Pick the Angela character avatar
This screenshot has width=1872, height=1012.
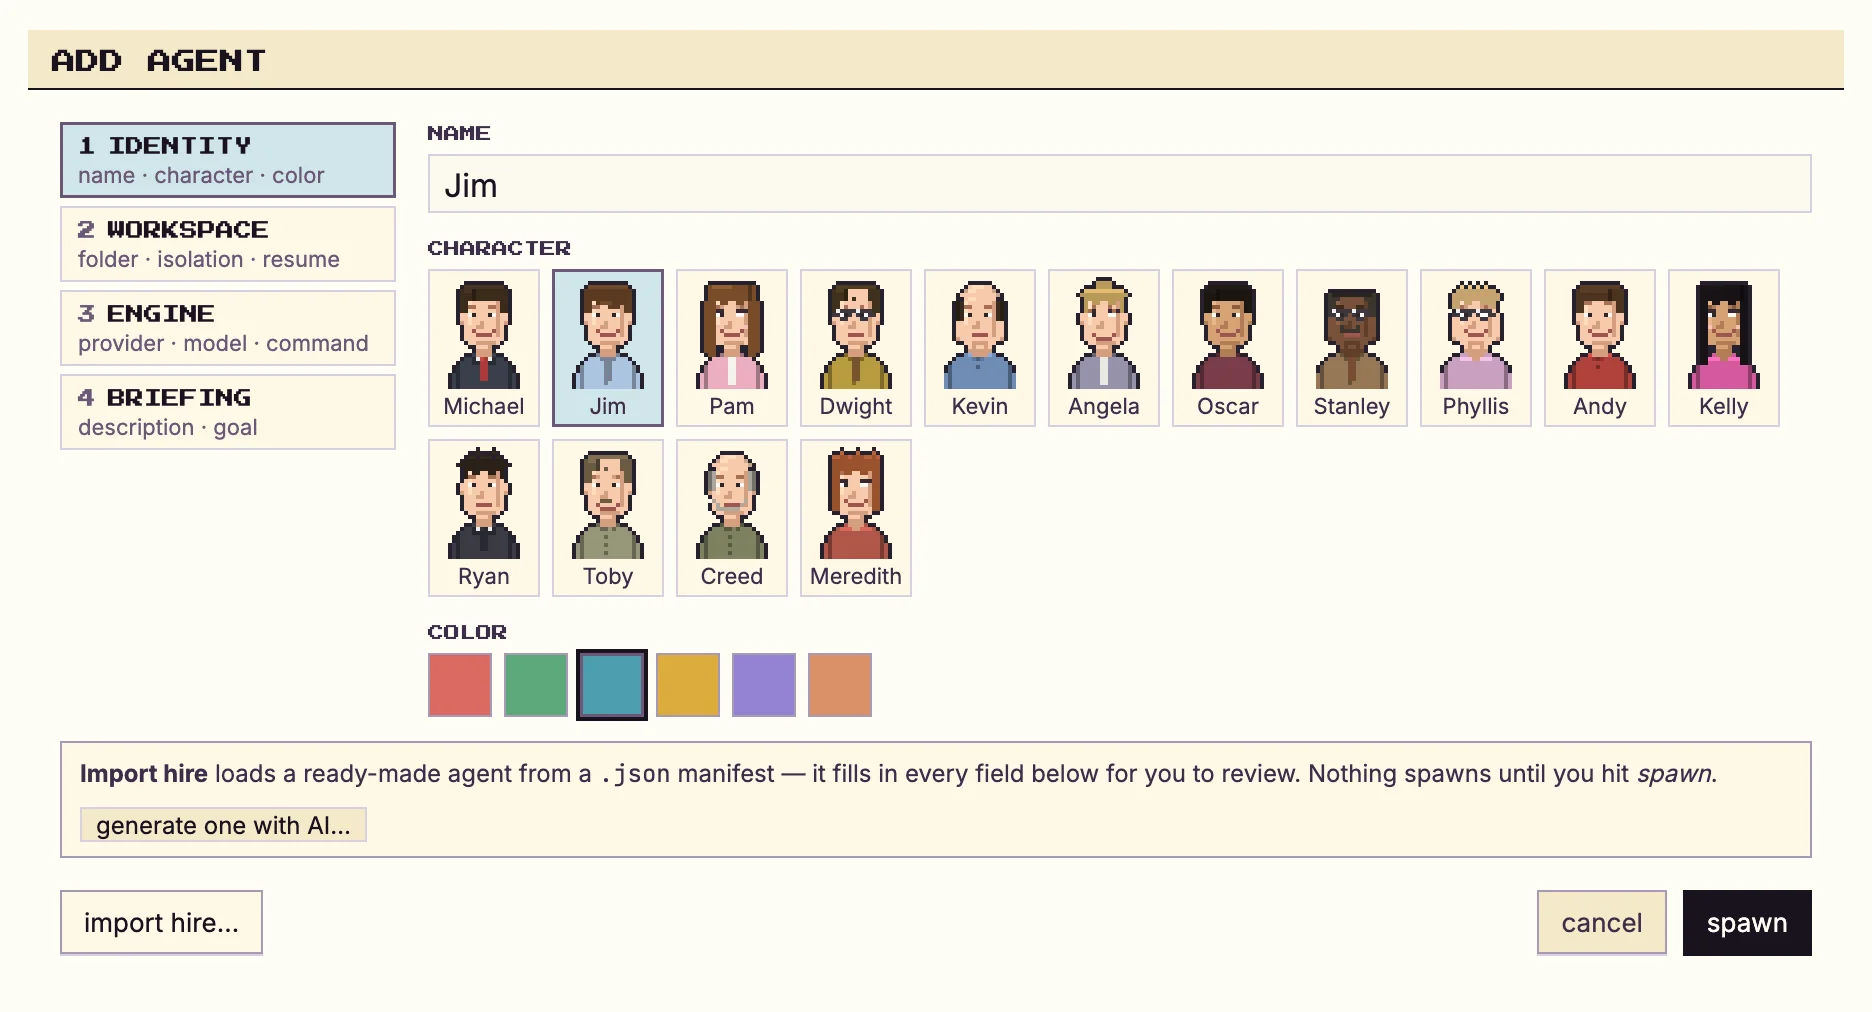click(1104, 348)
